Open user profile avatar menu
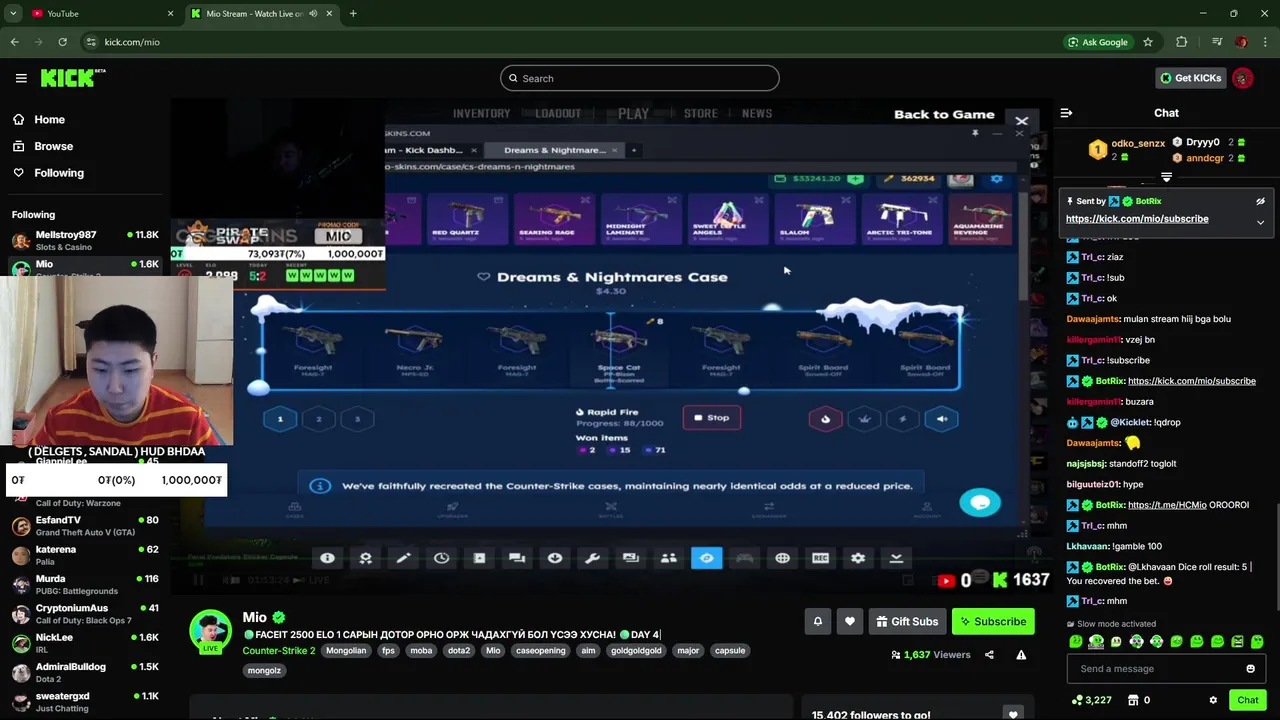Screen dimensions: 1280x720 tap(1243, 78)
